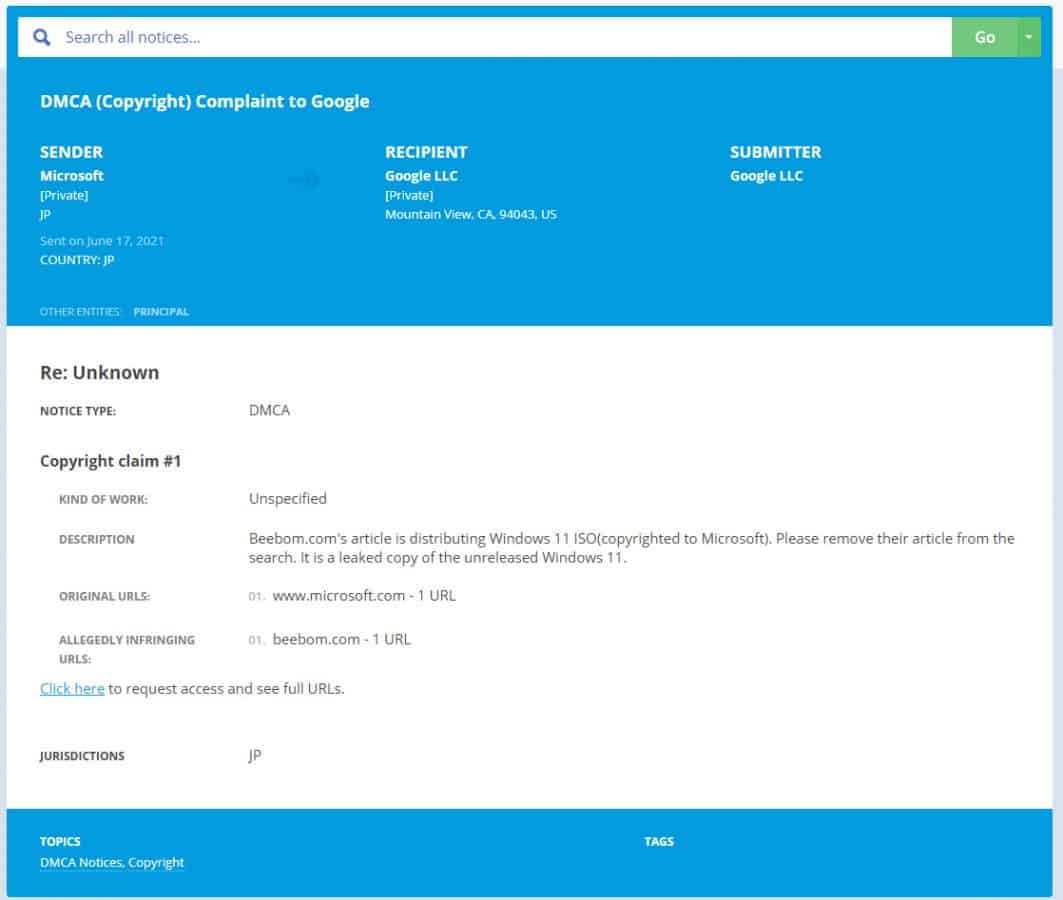The width and height of the screenshot is (1063, 900).
Task: Switch to the Principal tab
Action: tap(161, 312)
